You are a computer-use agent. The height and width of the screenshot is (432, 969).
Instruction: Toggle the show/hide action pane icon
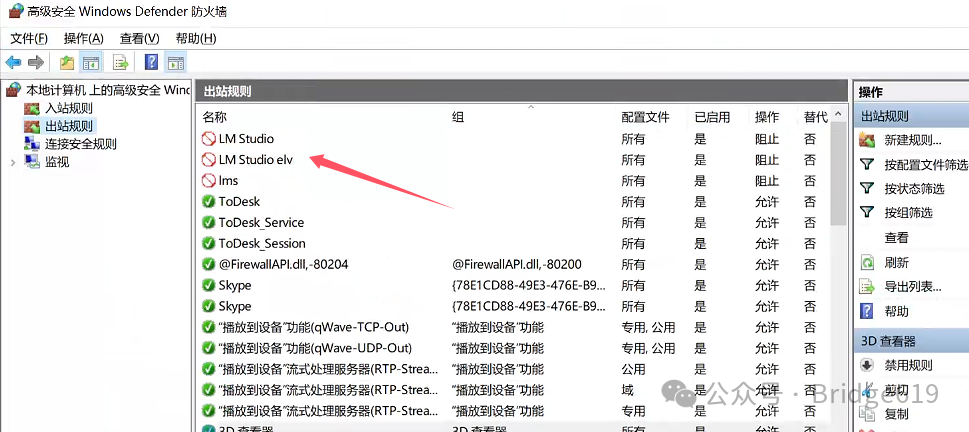(x=176, y=62)
